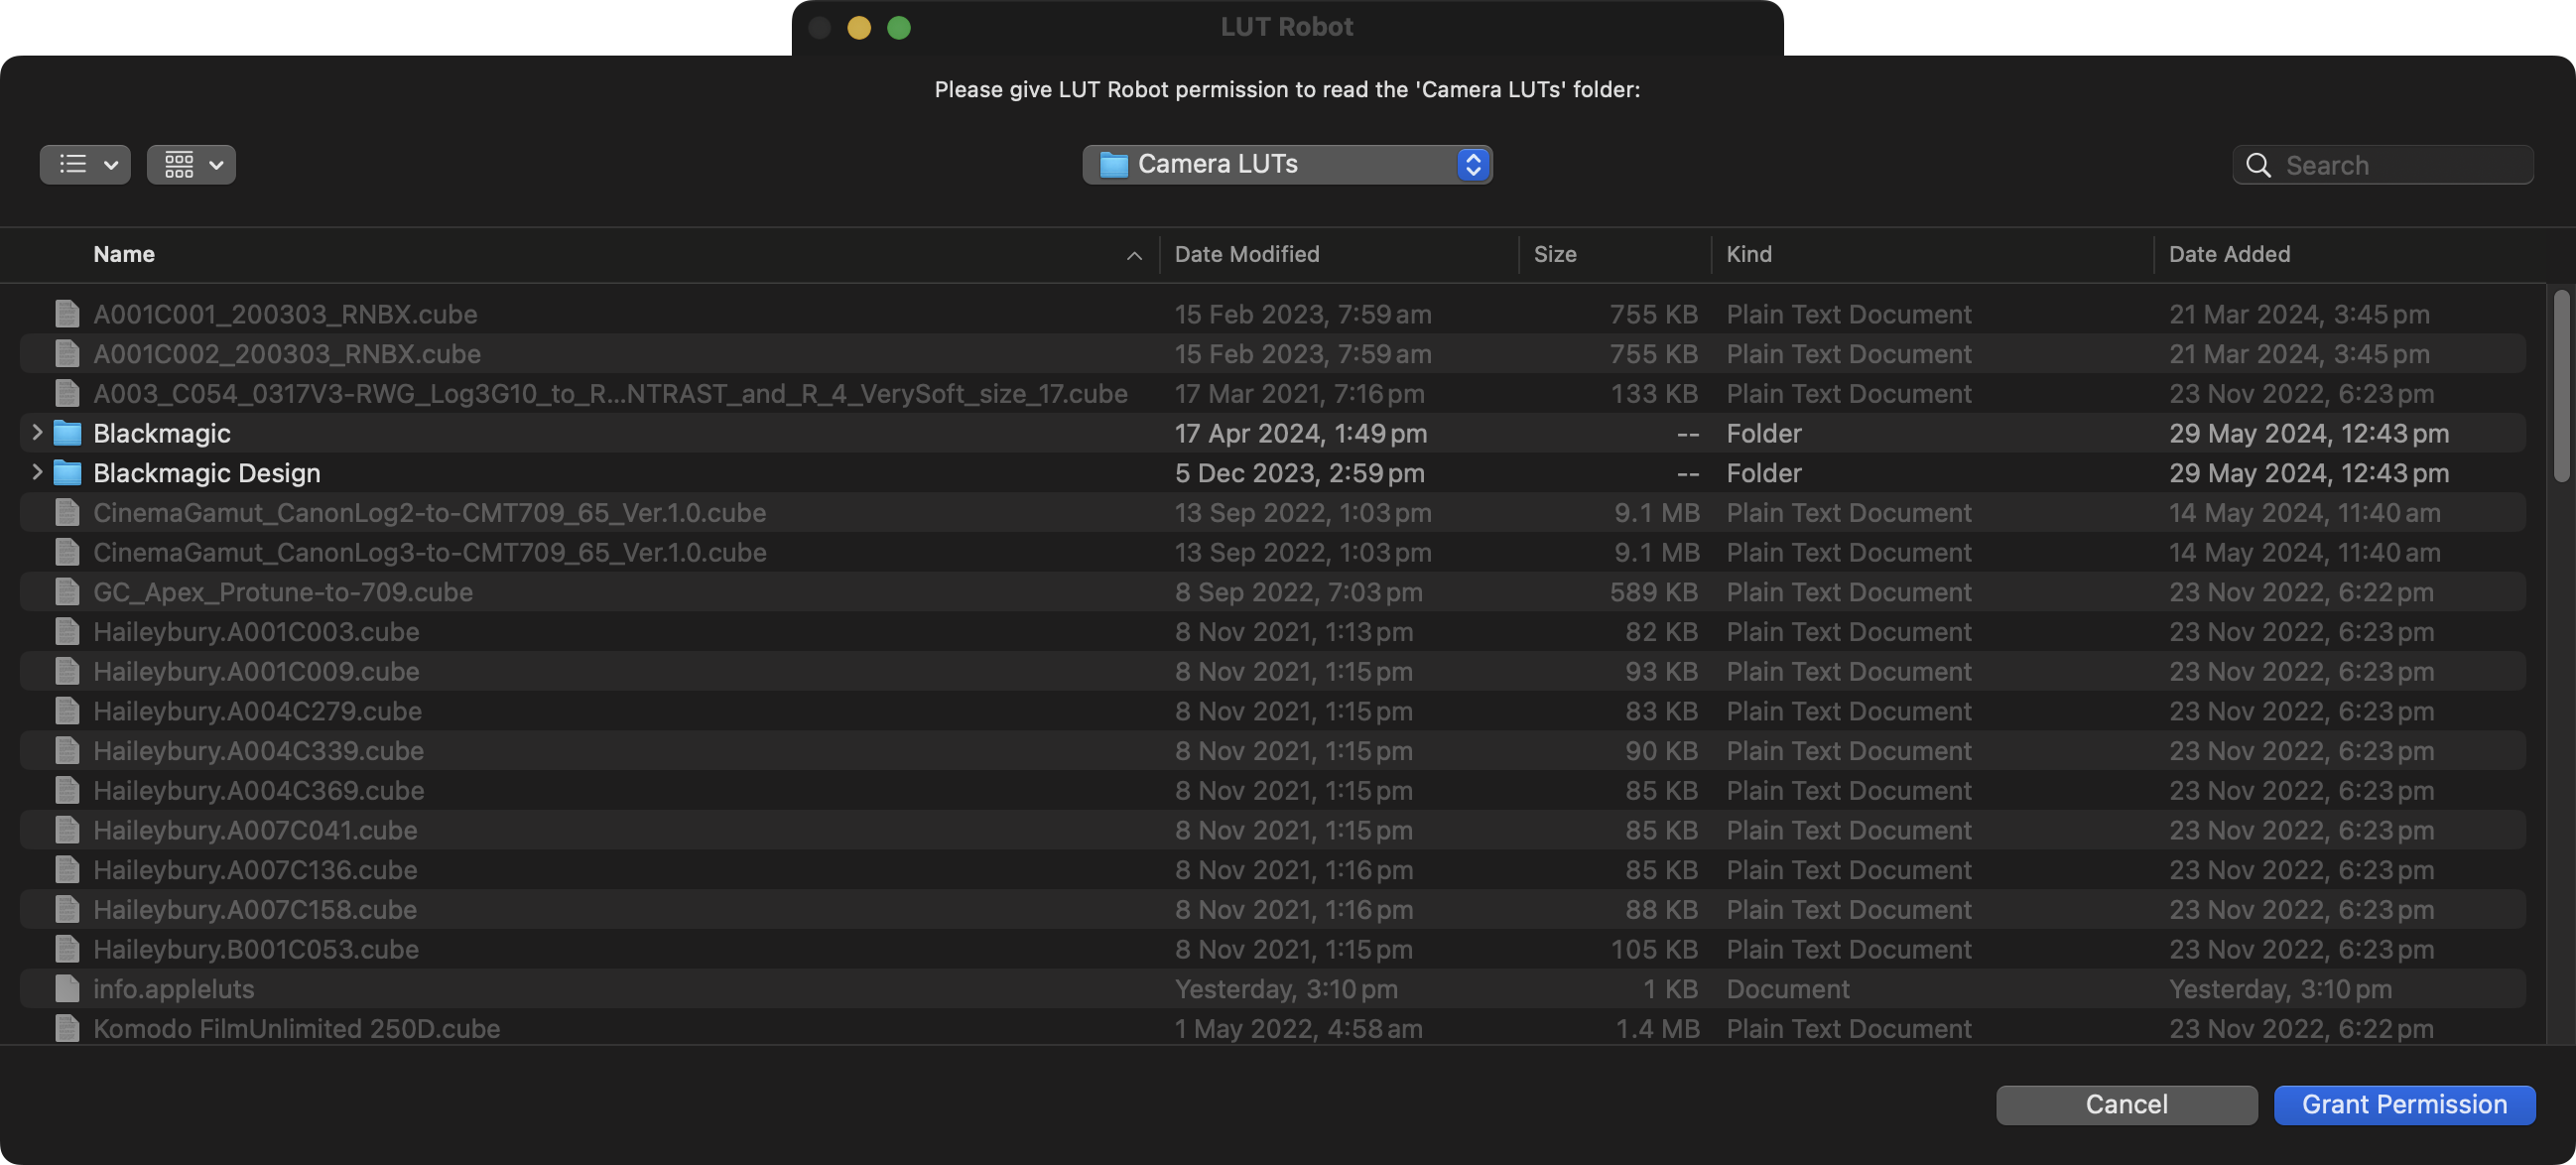The width and height of the screenshot is (2576, 1165).
Task: Click the GC_Apex_Protune-to-709.cube file icon
Action: point(67,592)
